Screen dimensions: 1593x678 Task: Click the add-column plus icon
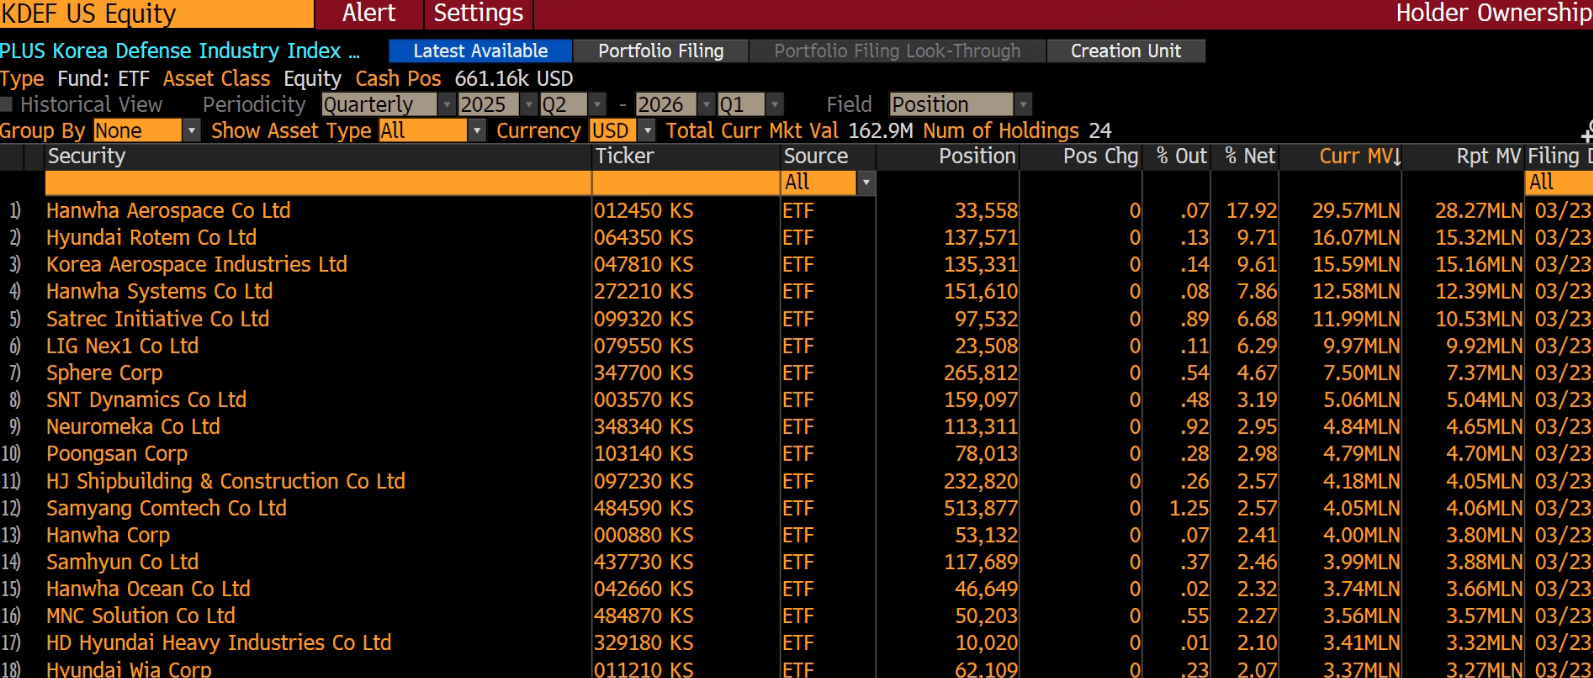tap(1587, 133)
